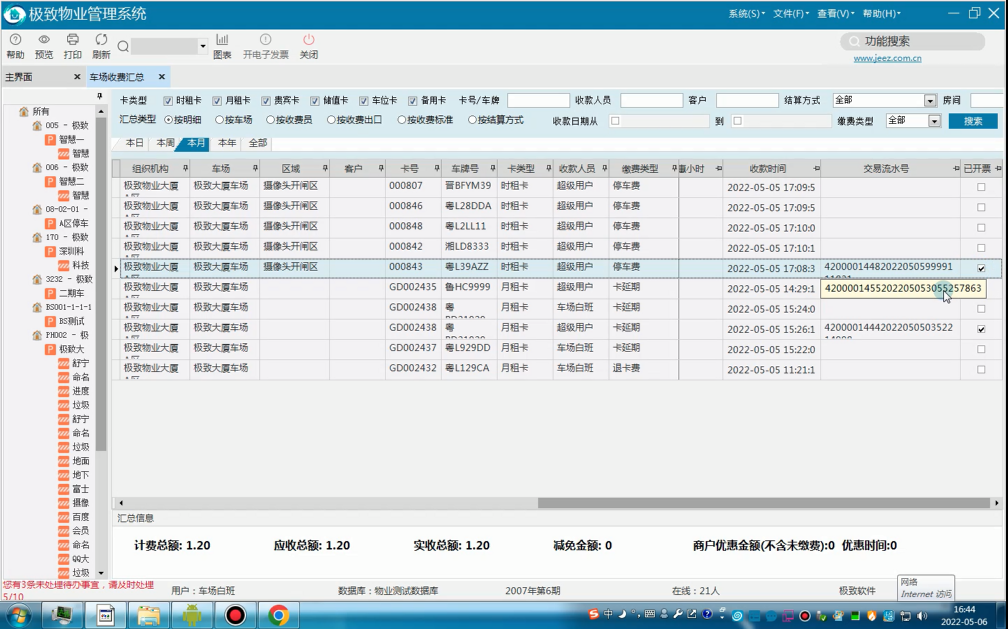Image resolution: width=1008 pixels, height=629 pixels.
Task: Click the 卡号/车牌 input field
Action: 538,100
